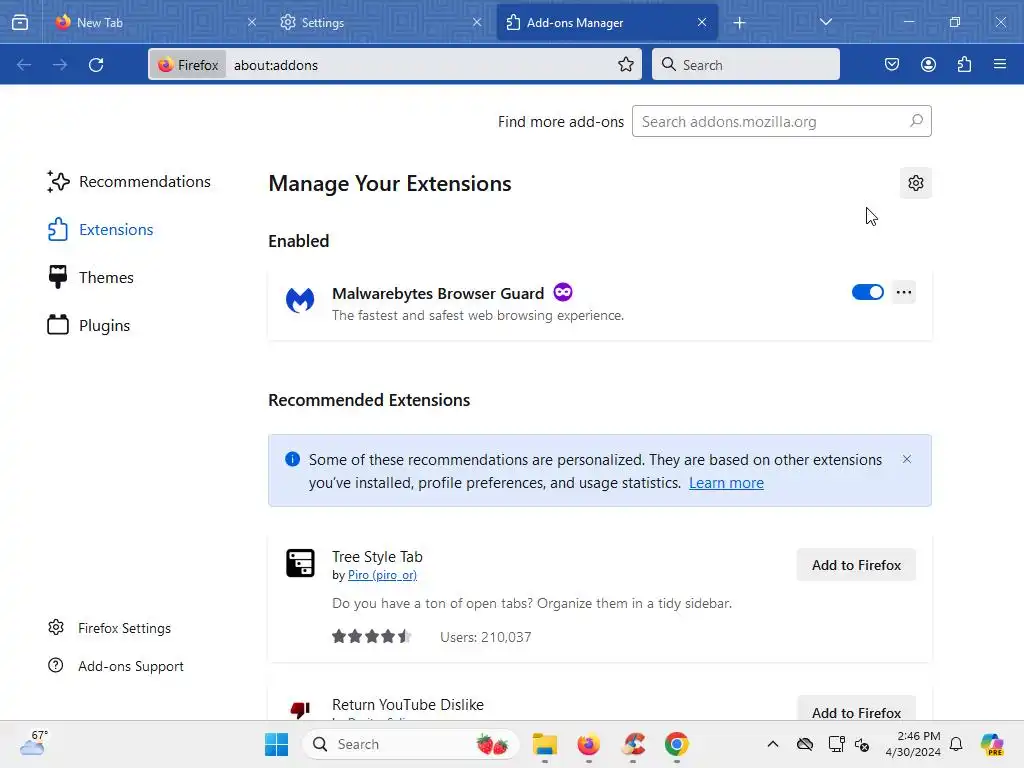
Task: Open the Windows Start menu
Action: (276, 744)
